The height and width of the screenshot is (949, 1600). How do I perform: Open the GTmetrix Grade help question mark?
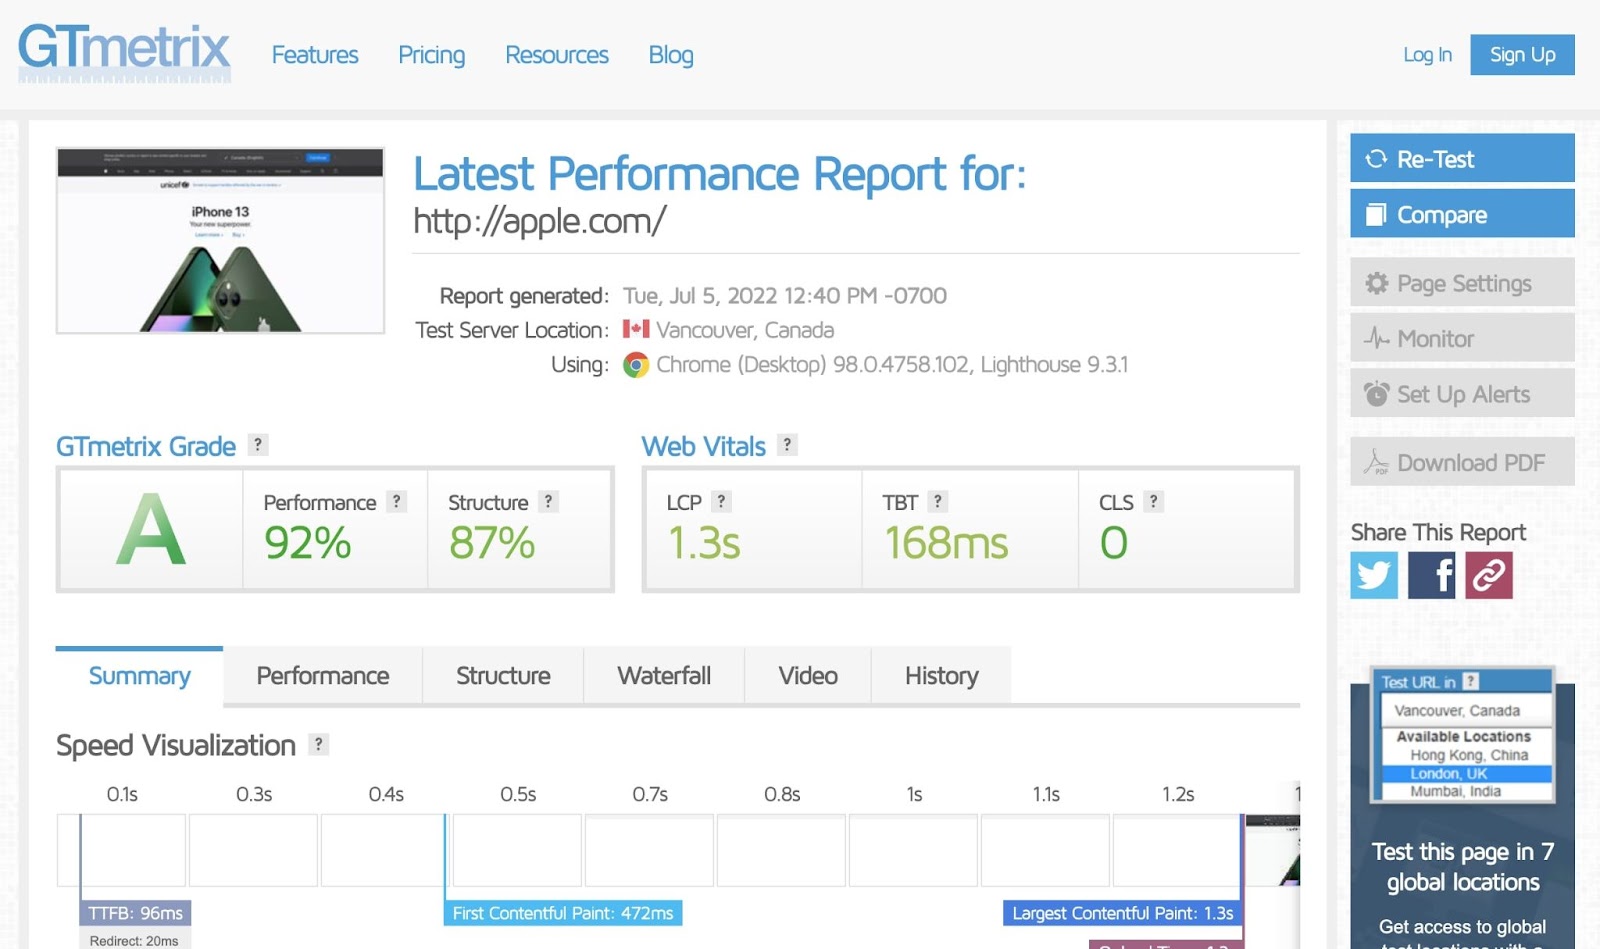pyautogui.click(x=258, y=445)
